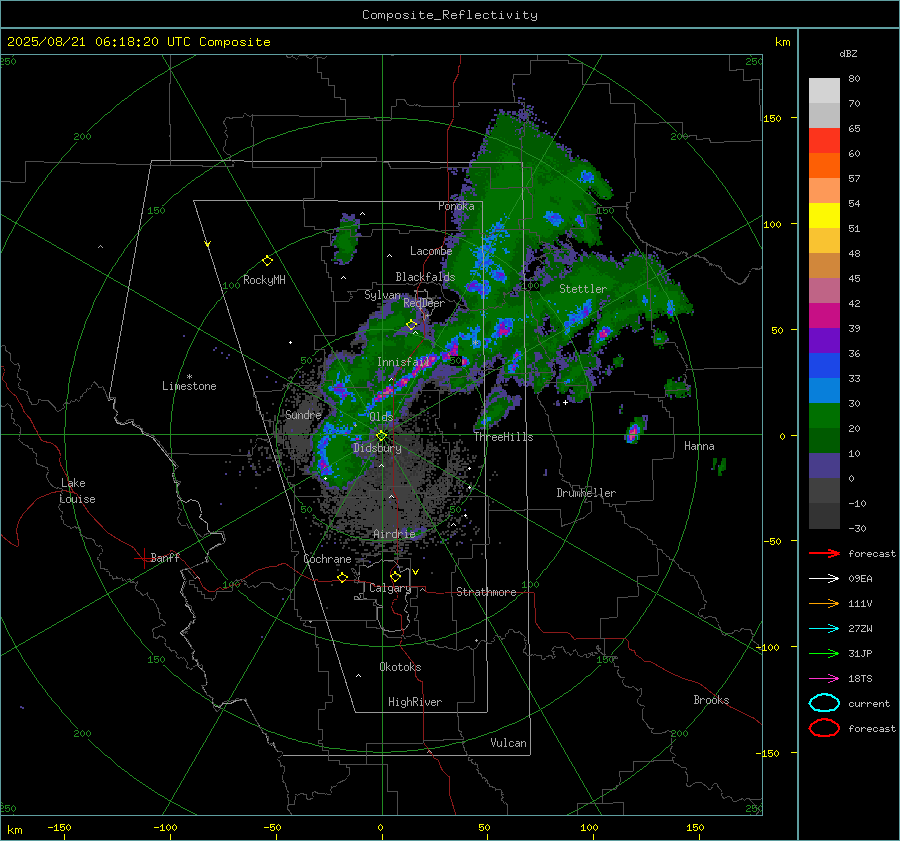Click the yellow diamond marker at Red Deer
900x841 pixels.
pos(411,325)
